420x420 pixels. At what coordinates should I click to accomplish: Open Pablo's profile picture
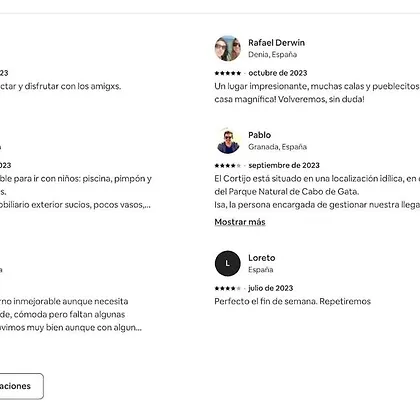click(228, 141)
